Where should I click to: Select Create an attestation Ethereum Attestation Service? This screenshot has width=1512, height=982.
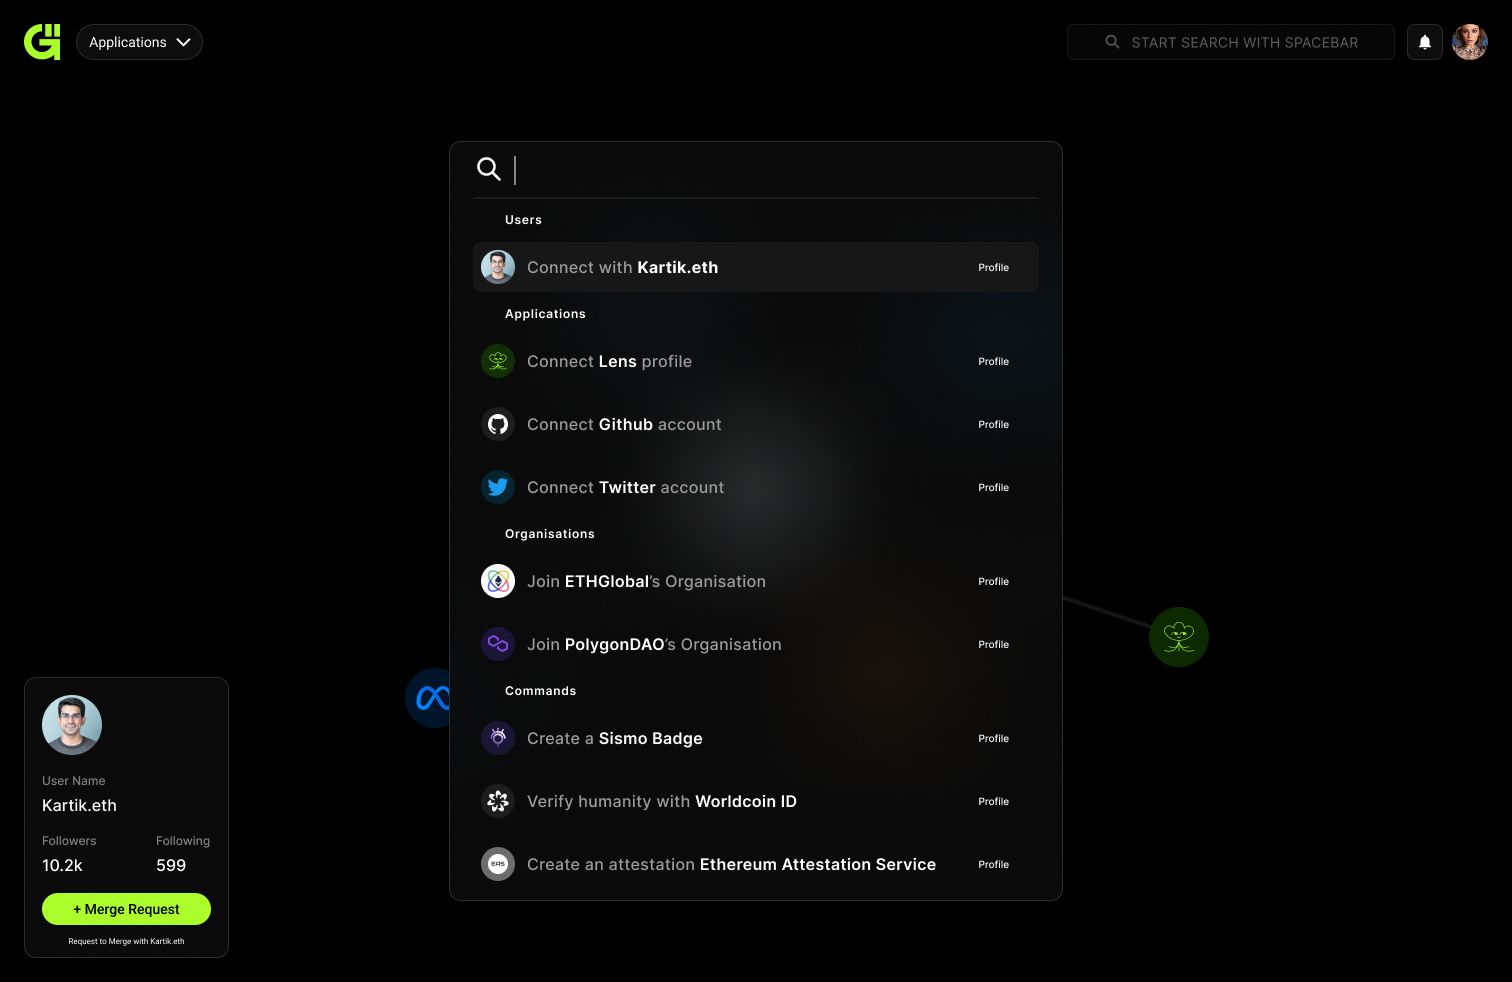pyautogui.click(x=755, y=864)
